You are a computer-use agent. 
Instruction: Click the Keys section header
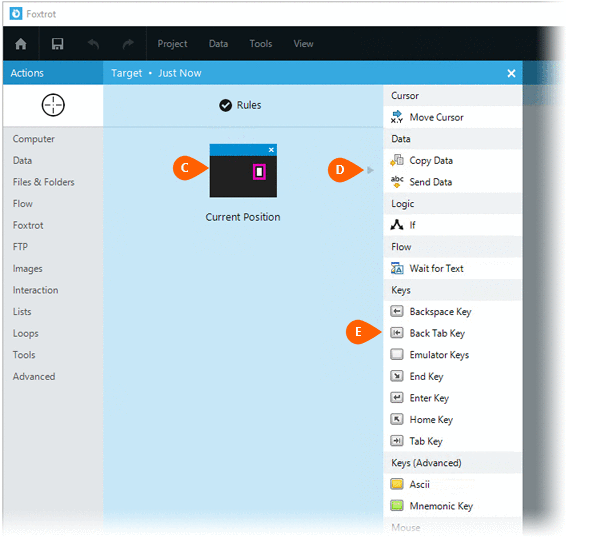[x=453, y=290]
